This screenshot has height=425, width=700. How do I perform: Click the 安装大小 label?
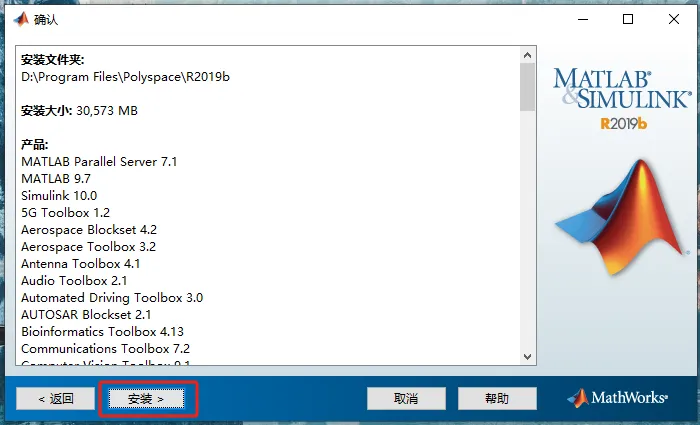click(x=46, y=111)
